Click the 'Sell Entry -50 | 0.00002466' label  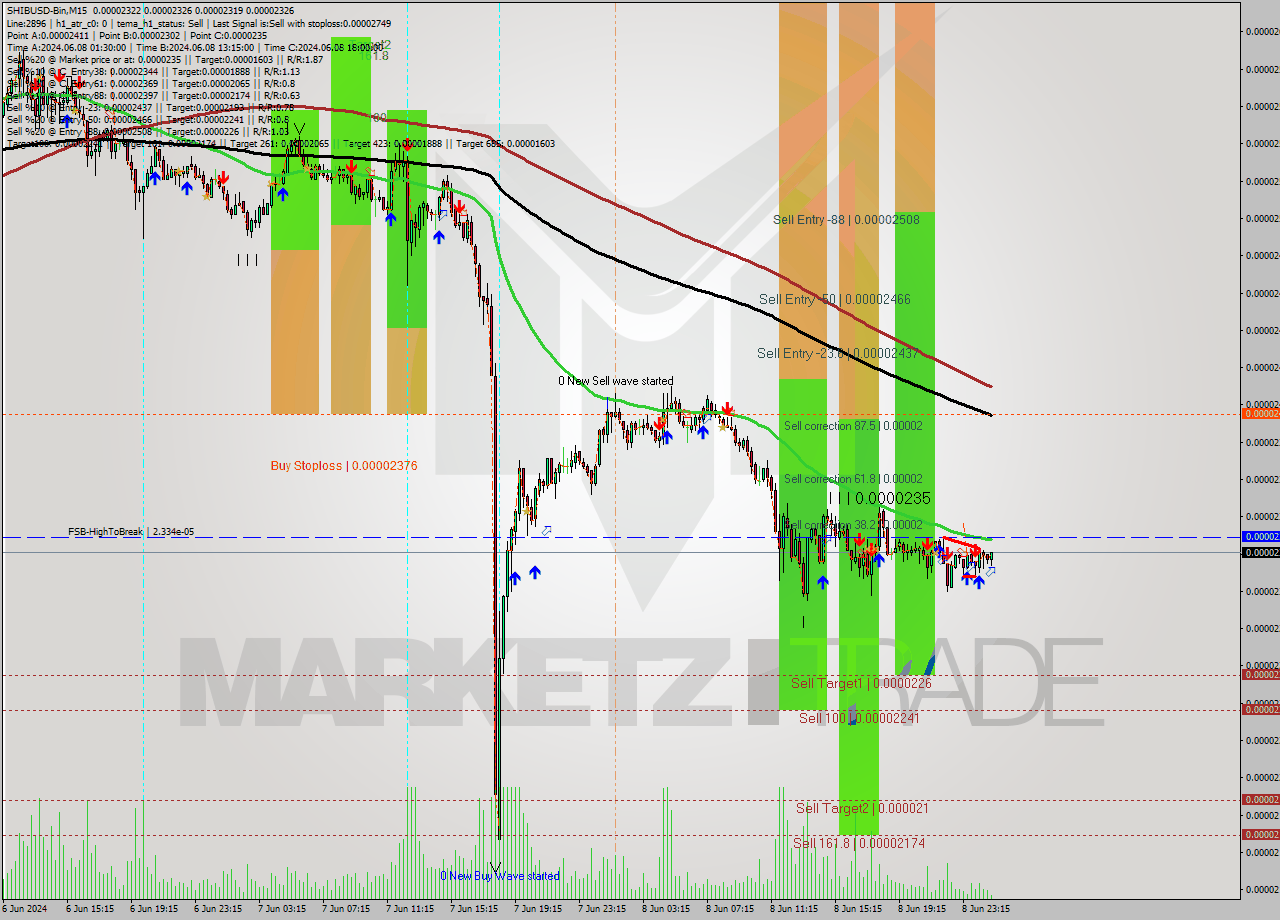click(834, 299)
